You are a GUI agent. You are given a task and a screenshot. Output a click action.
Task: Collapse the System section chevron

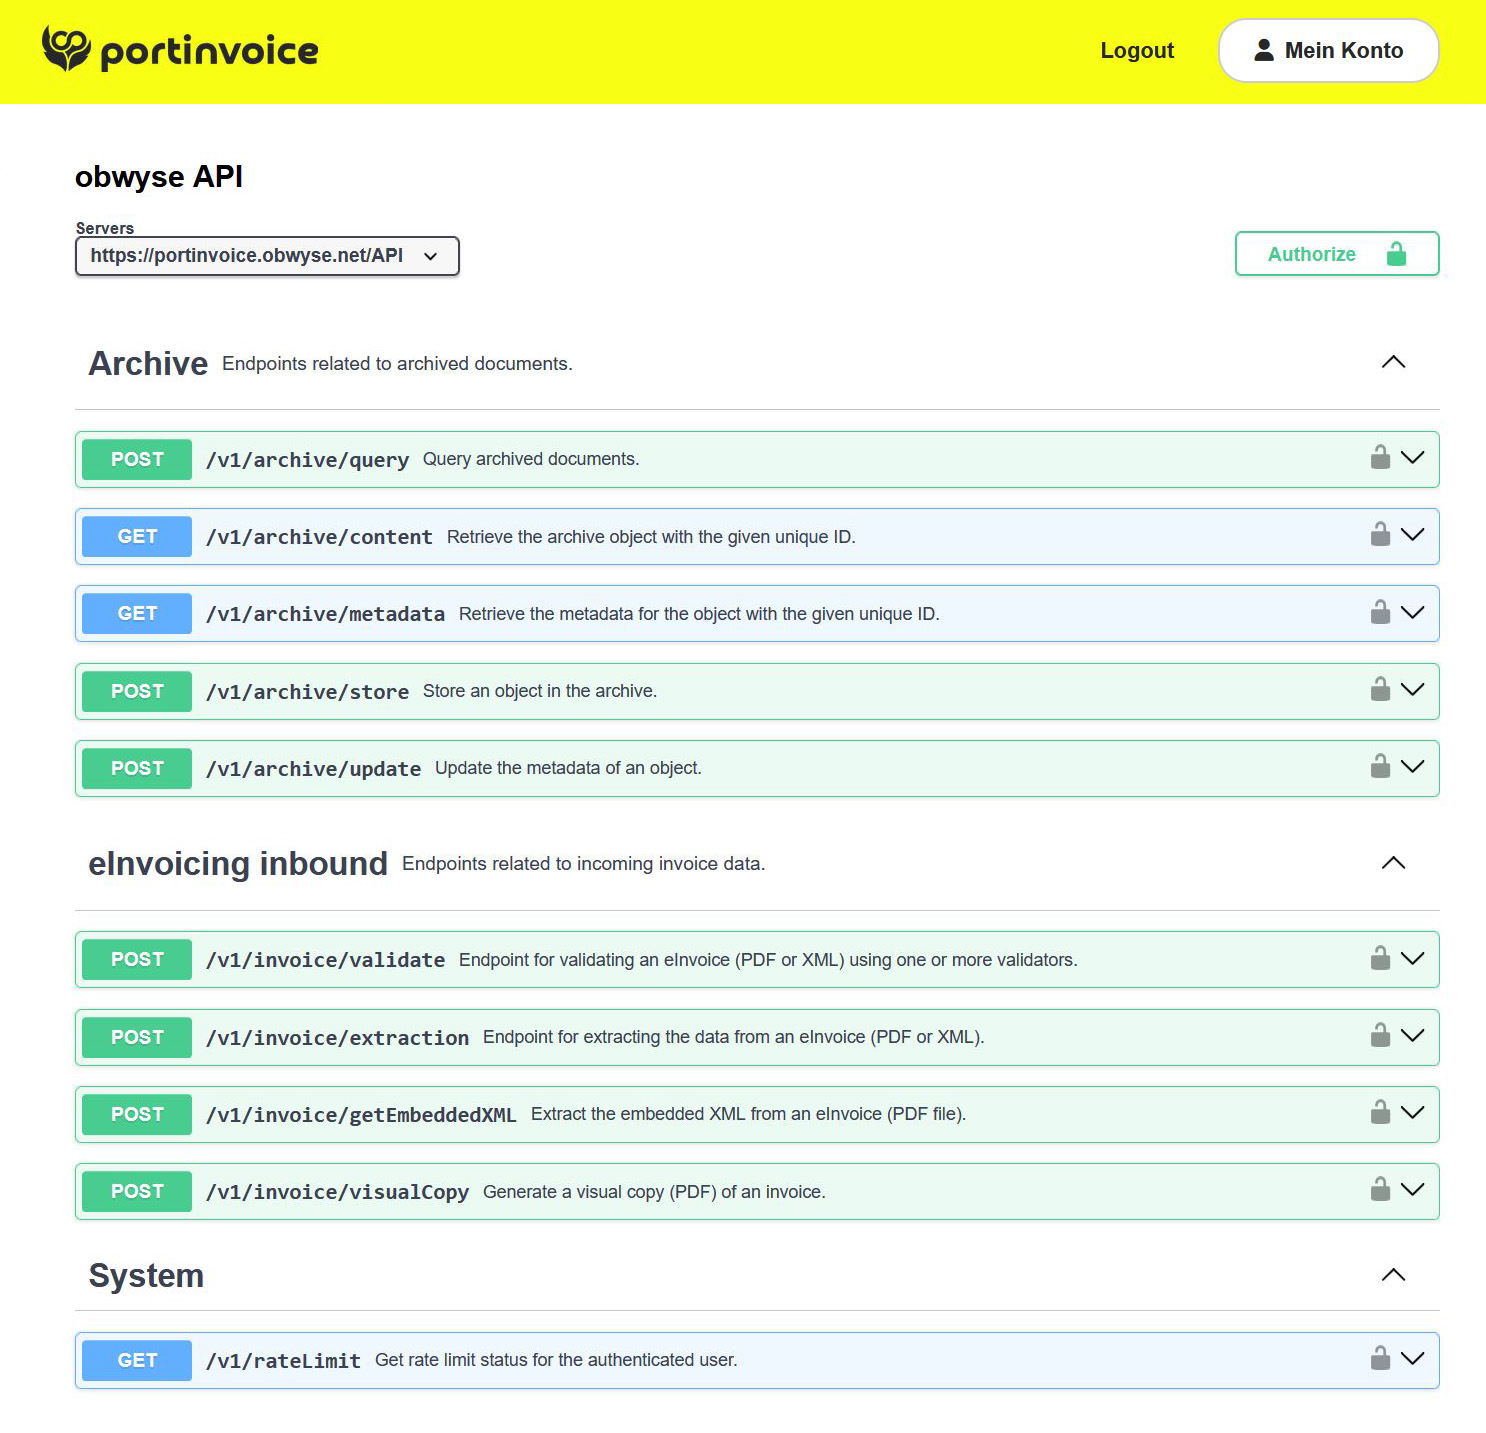pyautogui.click(x=1393, y=1275)
